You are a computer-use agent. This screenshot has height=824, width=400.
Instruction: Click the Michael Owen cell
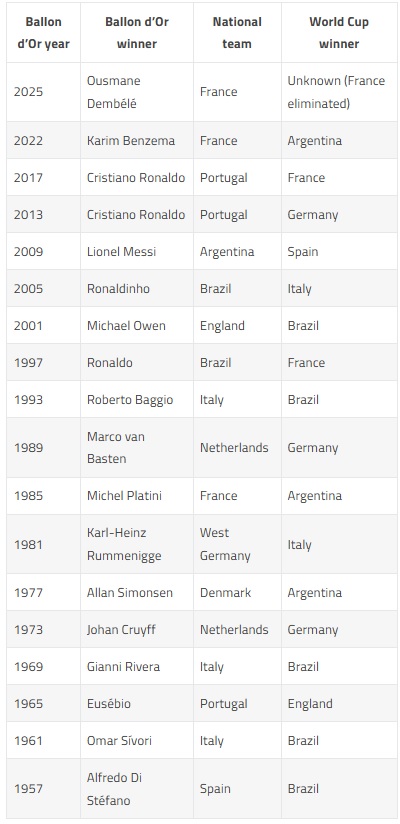click(x=137, y=325)
